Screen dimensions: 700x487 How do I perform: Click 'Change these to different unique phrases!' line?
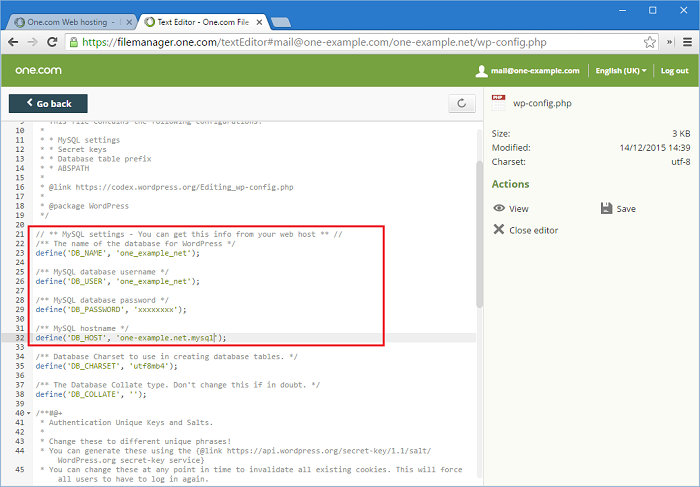[136, 441]
